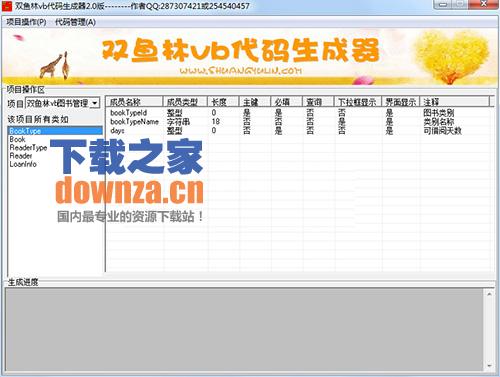
Task: Select ReaderType in the class list
Action: pos(55,148)
